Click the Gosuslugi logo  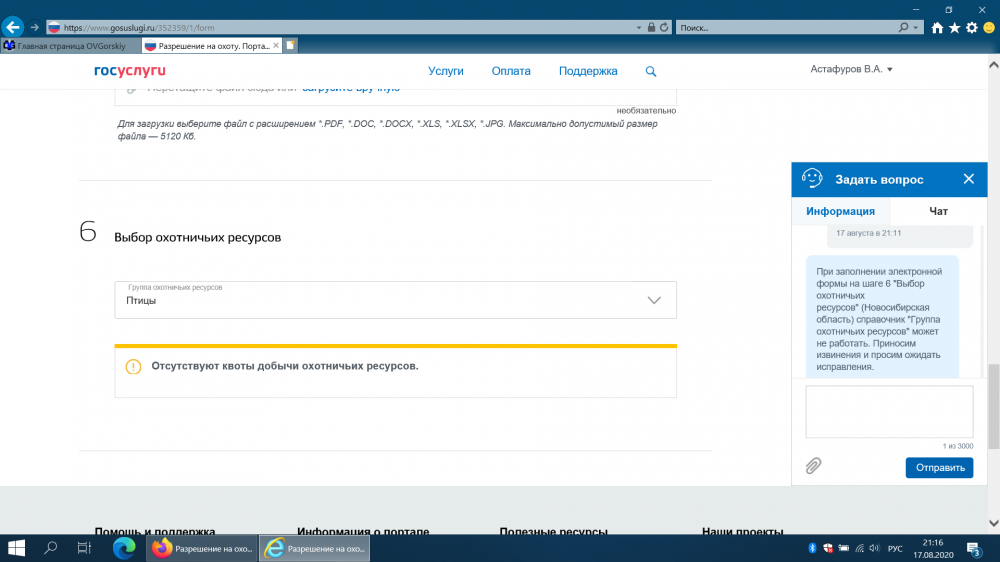129,71
